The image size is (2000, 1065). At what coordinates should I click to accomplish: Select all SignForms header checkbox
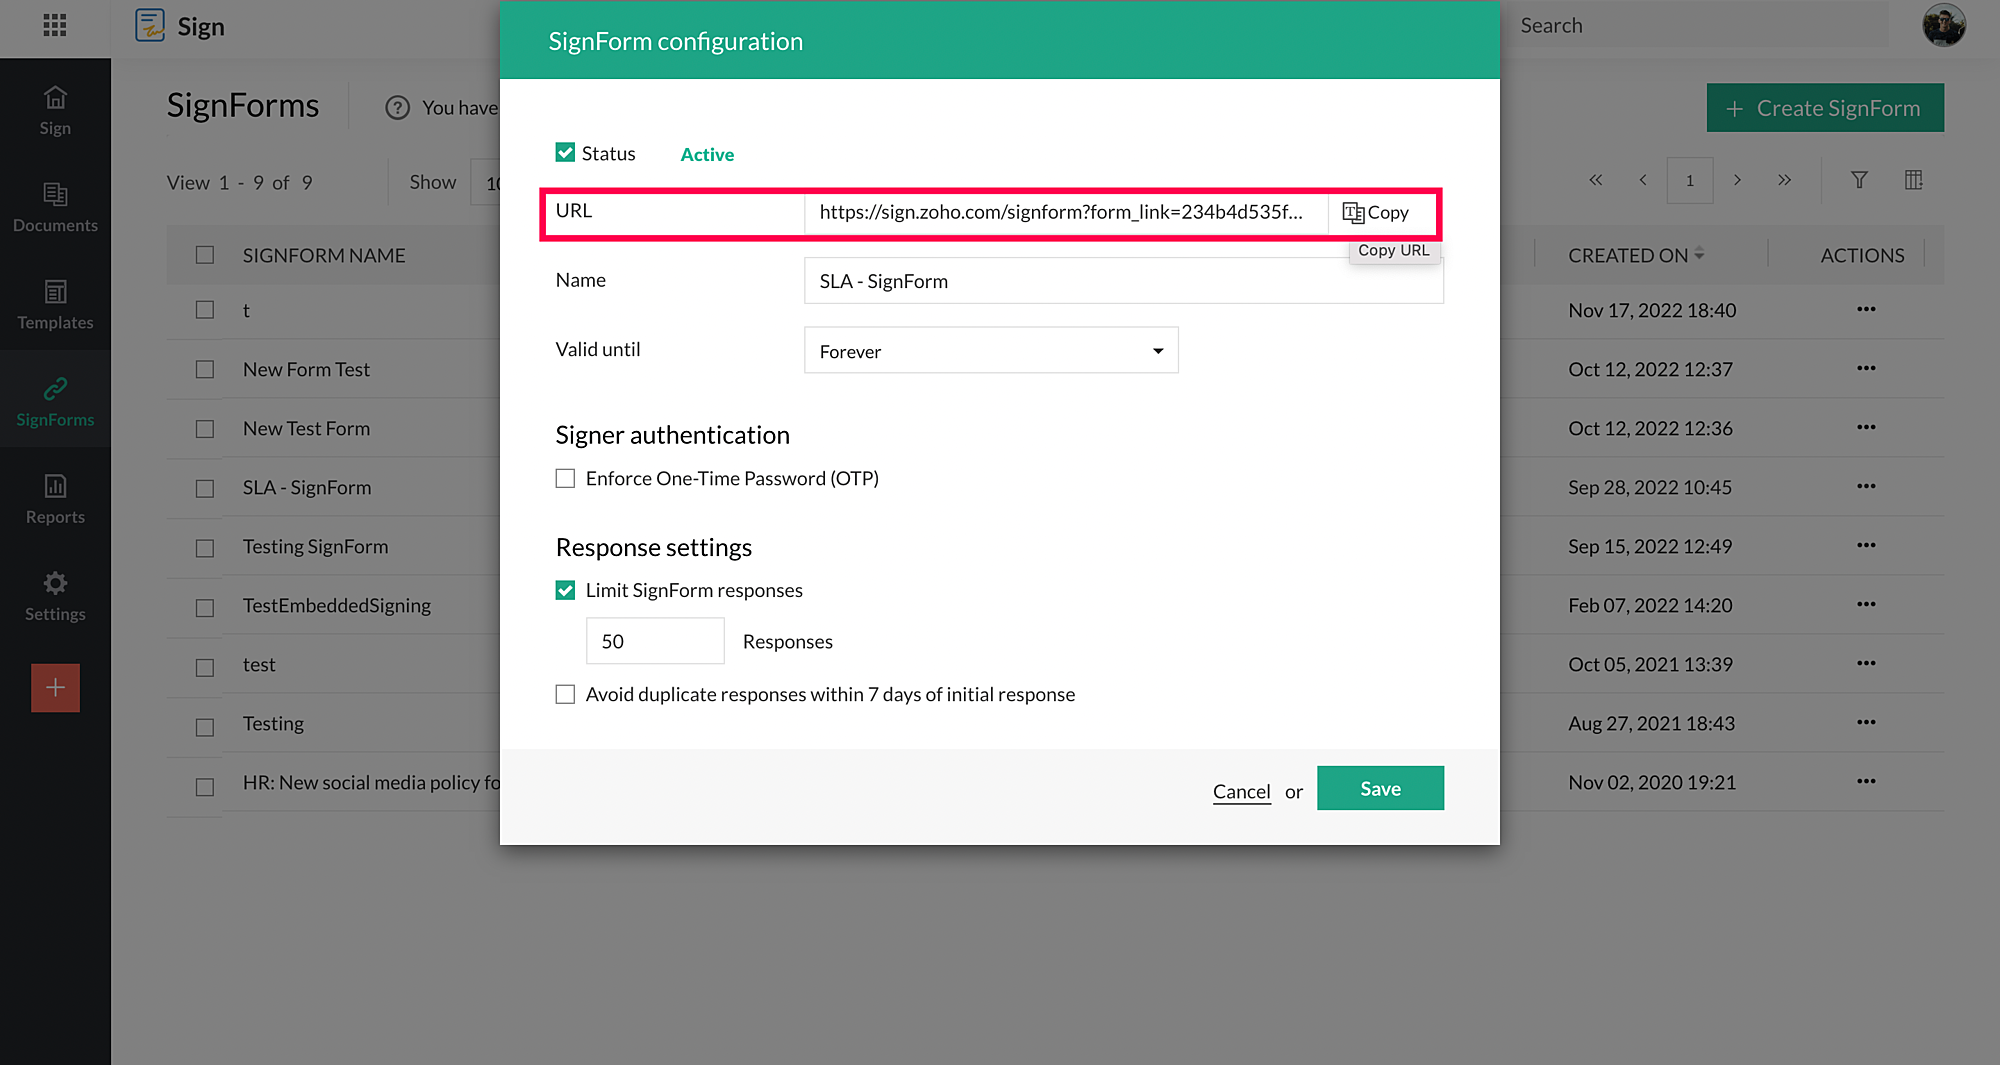[205, 255]
